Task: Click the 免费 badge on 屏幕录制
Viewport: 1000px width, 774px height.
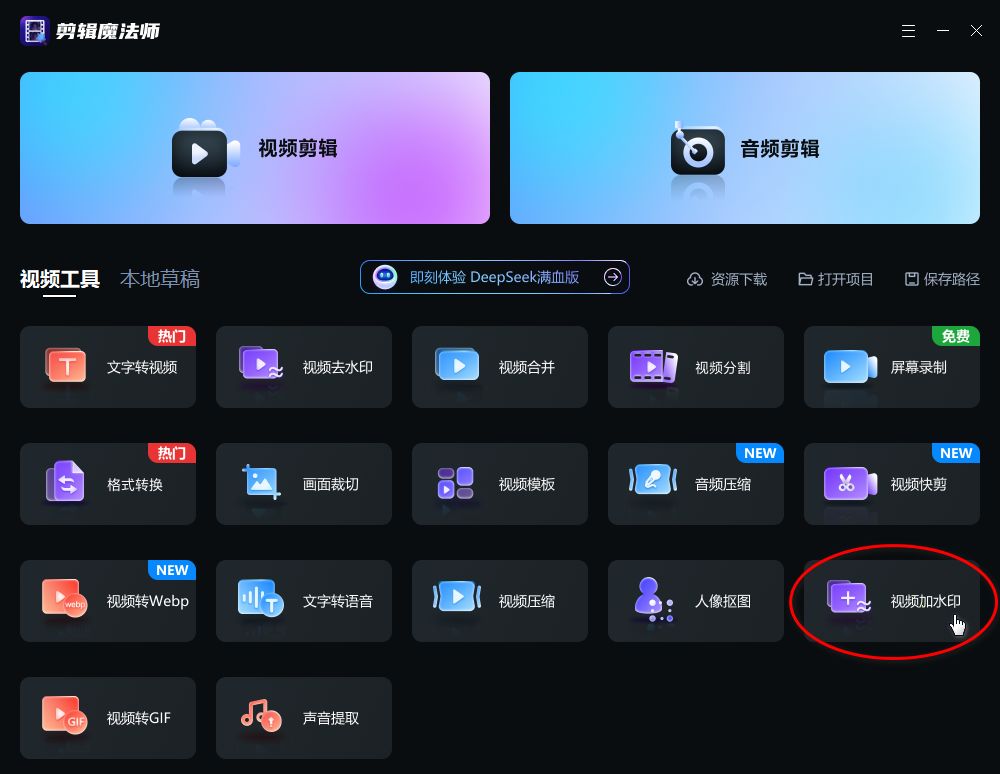Action: pyautogui.click(x=955, y=336)
